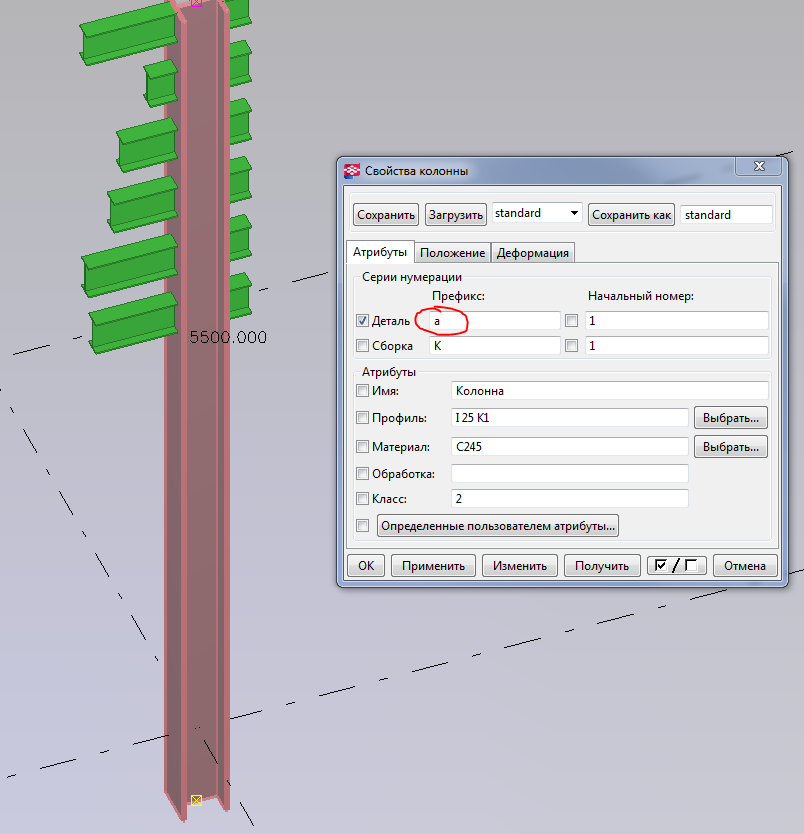Click the toggle-all checkboxes button

click(x=676, y=566)
